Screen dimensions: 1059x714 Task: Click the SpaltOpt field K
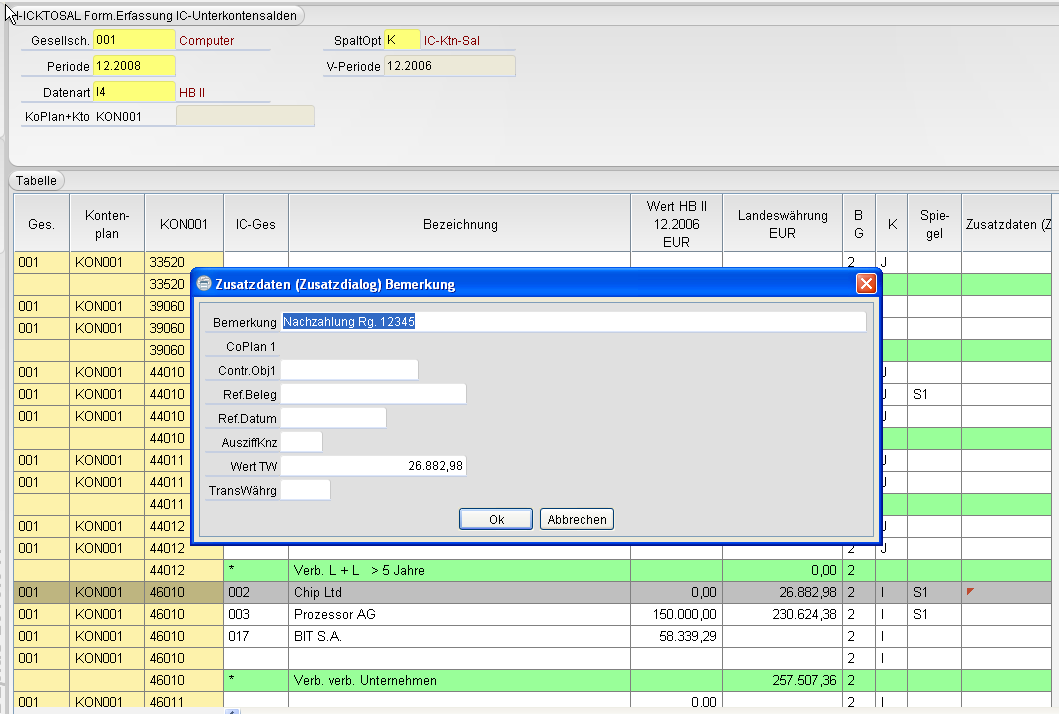(402, 40)
